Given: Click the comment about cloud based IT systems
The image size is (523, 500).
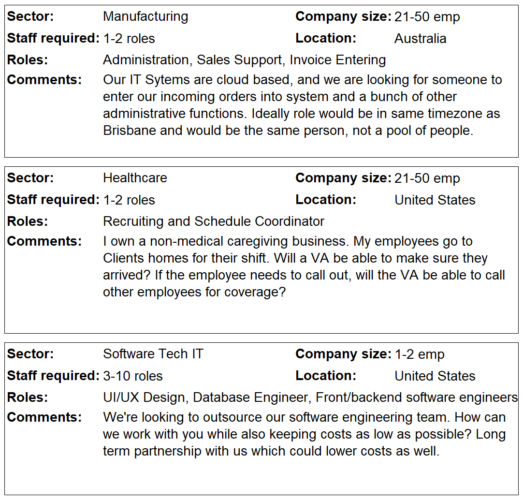Looking at the screenshot, I should 302,105.
